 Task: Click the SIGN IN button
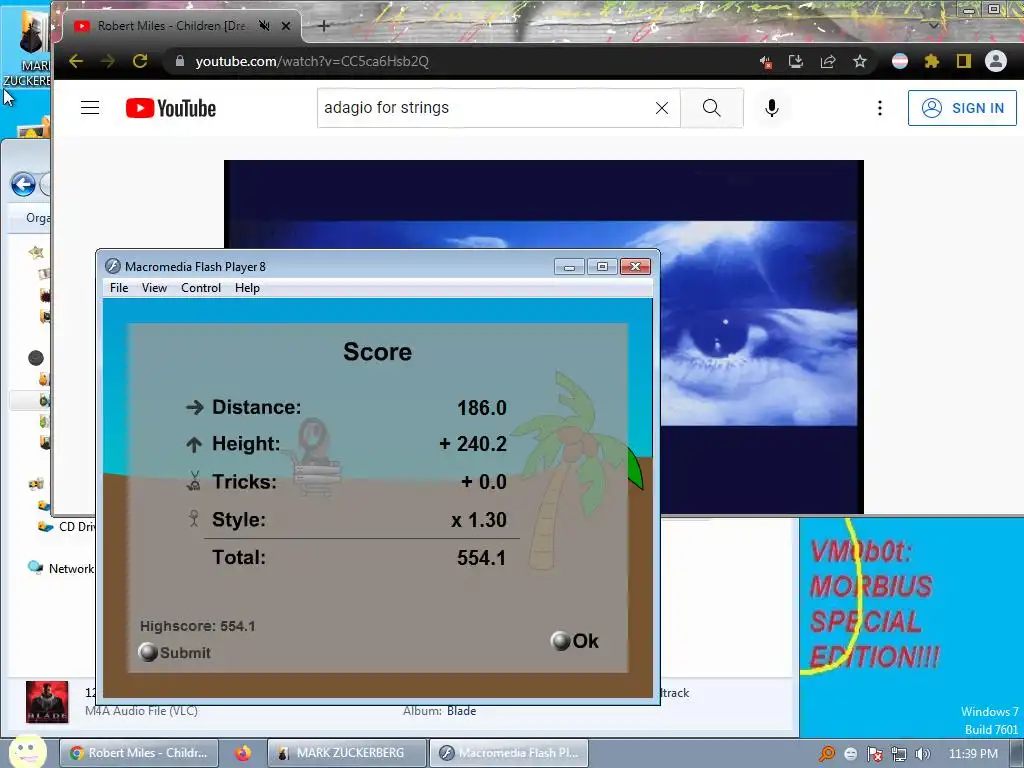coord(962,108)
